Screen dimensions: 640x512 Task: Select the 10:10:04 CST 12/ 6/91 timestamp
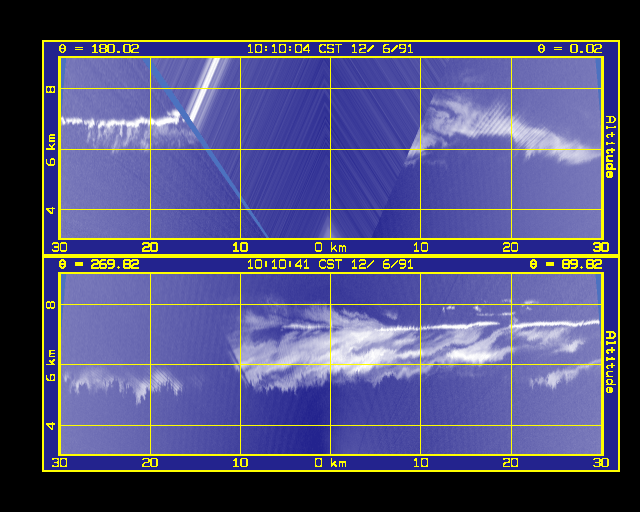(330, 49)
